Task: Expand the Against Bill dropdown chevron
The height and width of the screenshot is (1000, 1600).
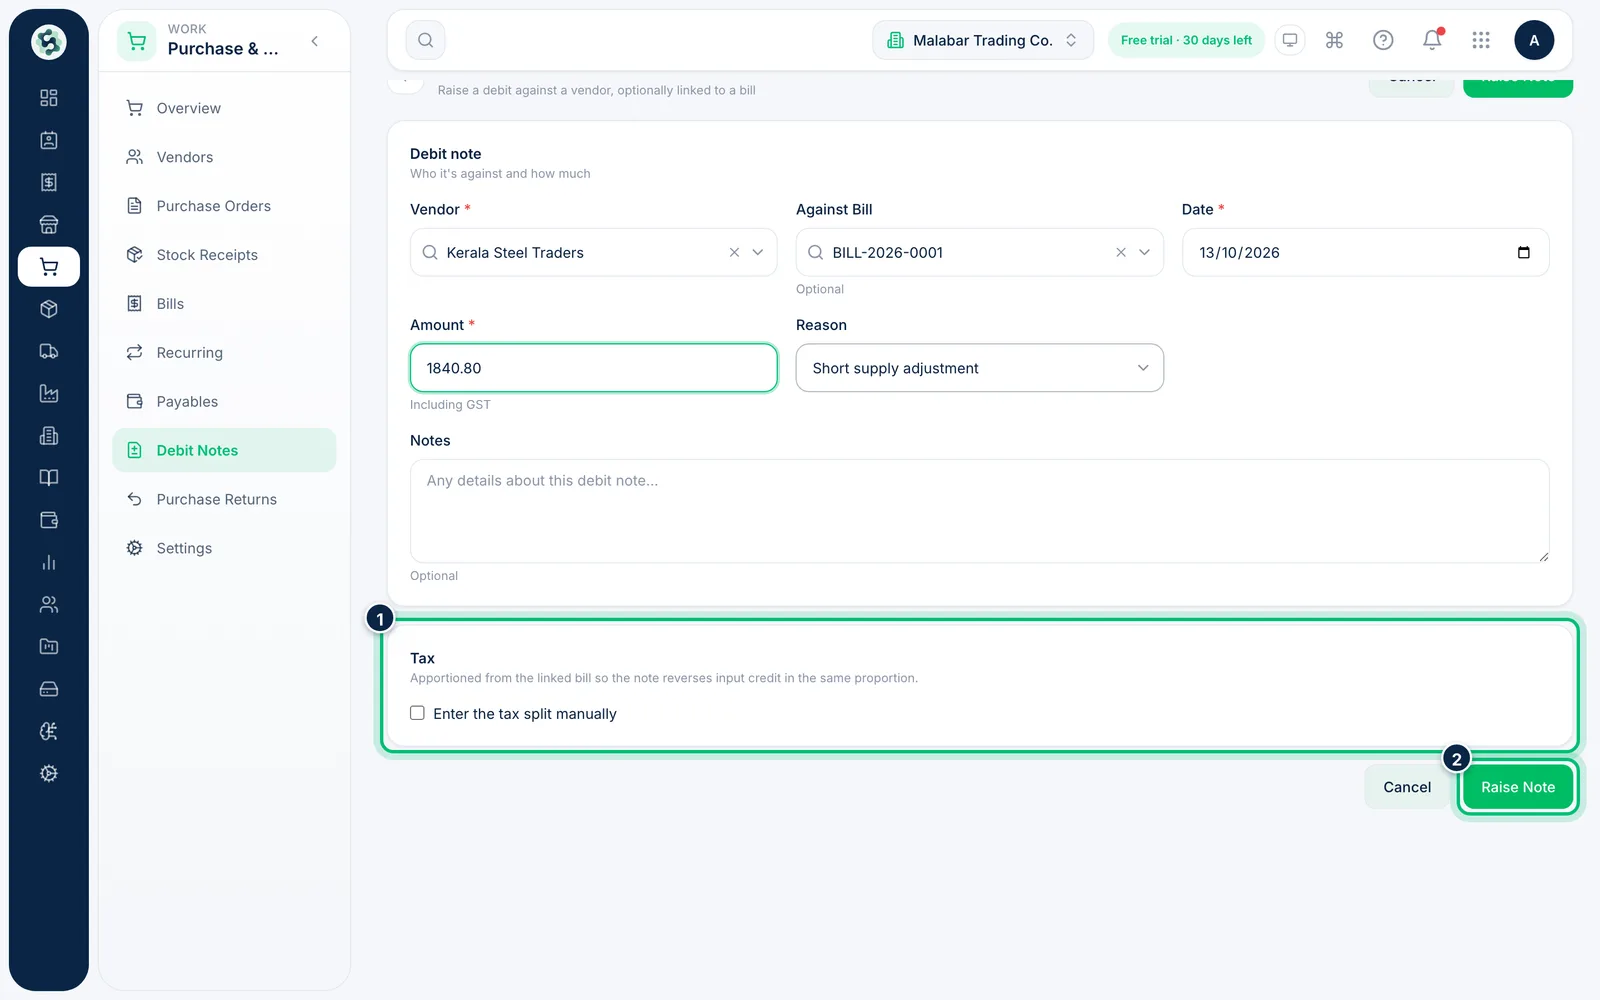Action: click(1145, 252)
